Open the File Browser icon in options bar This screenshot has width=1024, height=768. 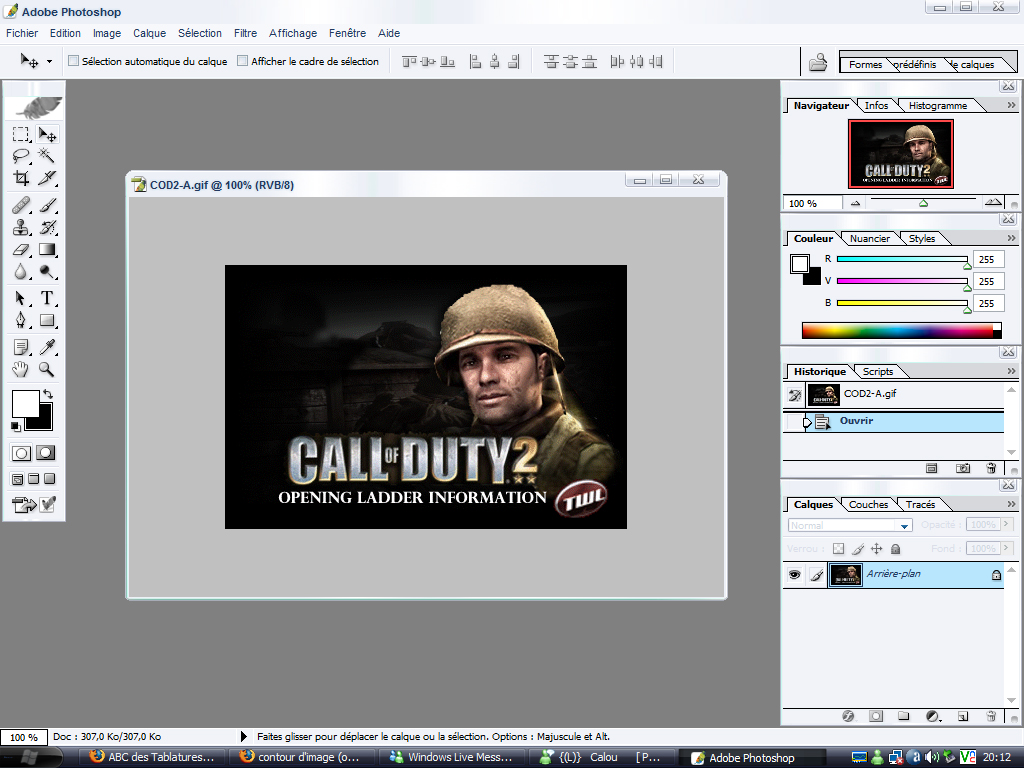coord(818,62)
